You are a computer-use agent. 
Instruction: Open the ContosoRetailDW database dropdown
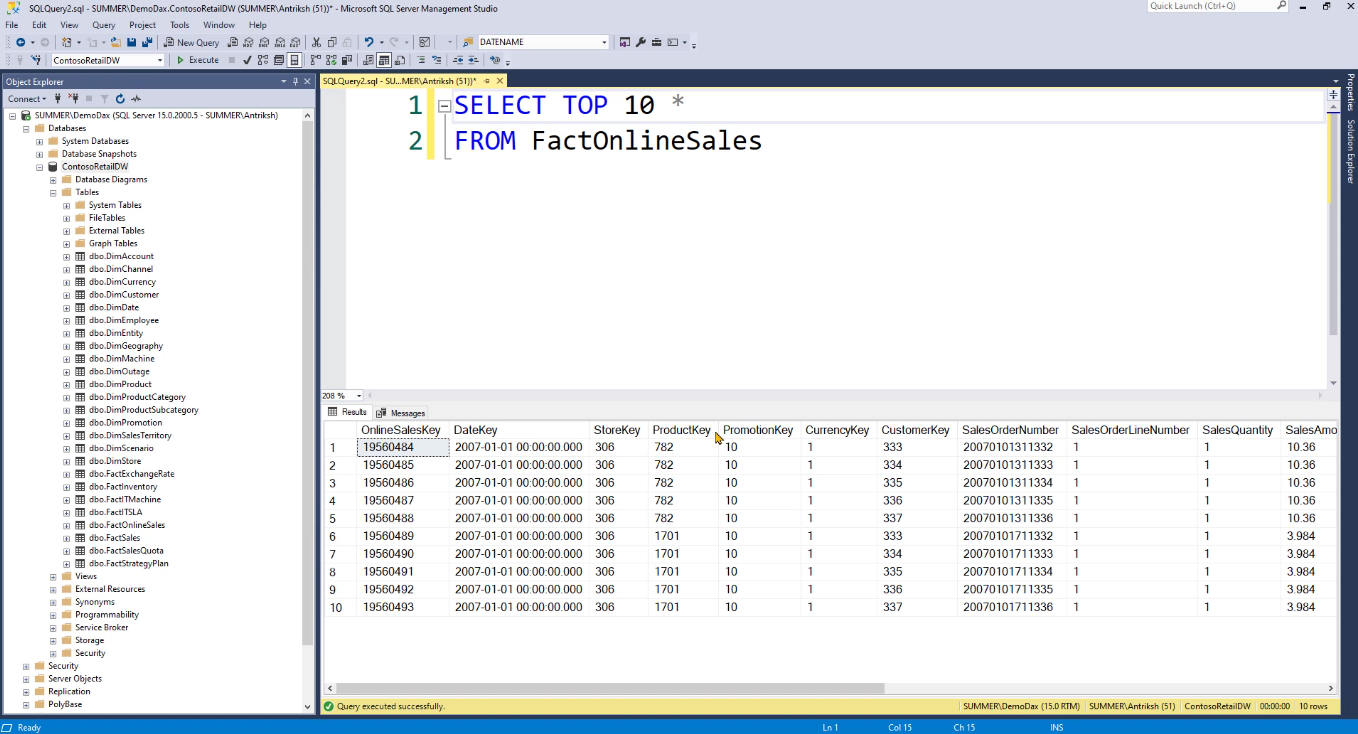pyautogui.click(x=160, y=60)
